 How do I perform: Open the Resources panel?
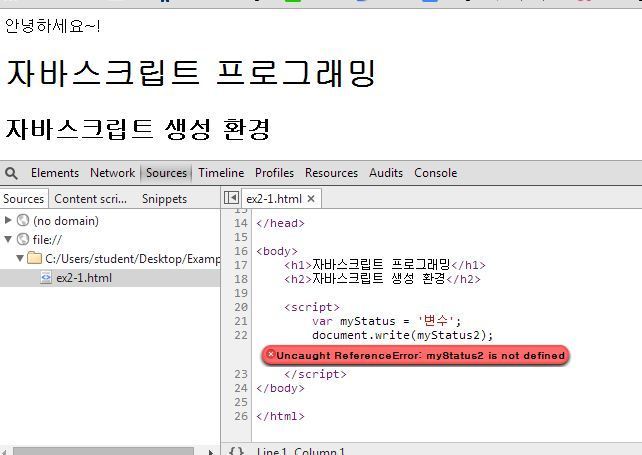(x=331, y=173)
